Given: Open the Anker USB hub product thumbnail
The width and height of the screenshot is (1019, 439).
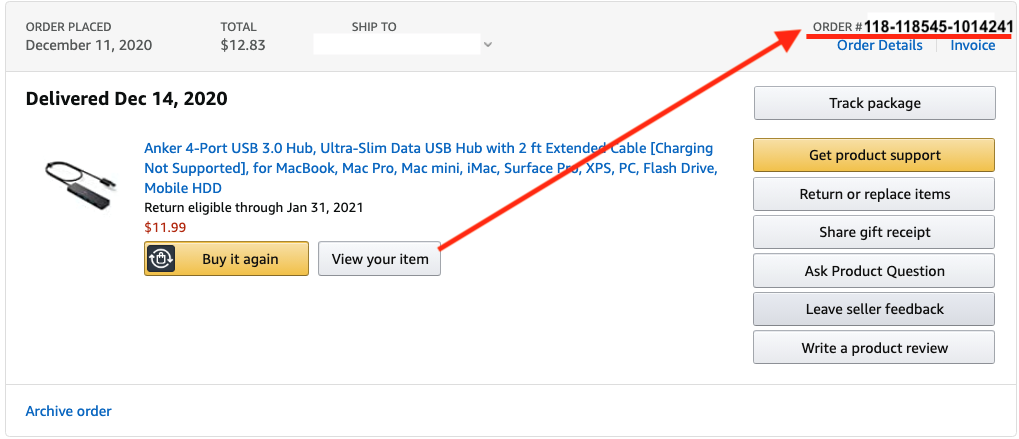Looking at the screenshot, I should click(81, 181).
